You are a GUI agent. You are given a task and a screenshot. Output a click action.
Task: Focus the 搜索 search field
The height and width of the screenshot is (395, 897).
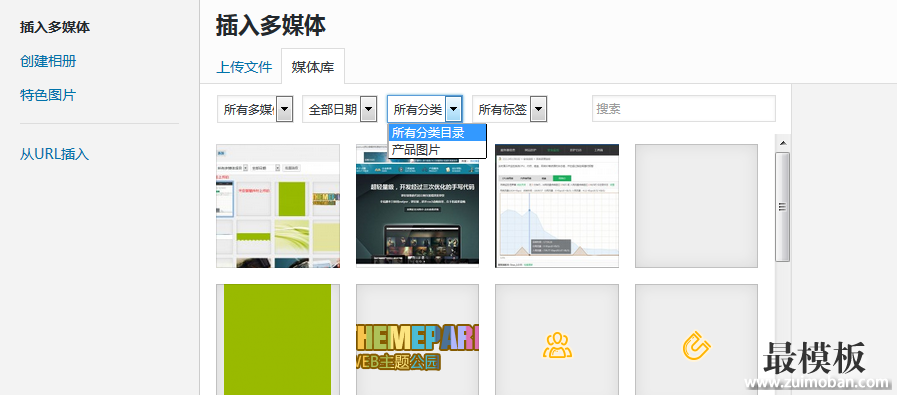[x=684, y=109]
